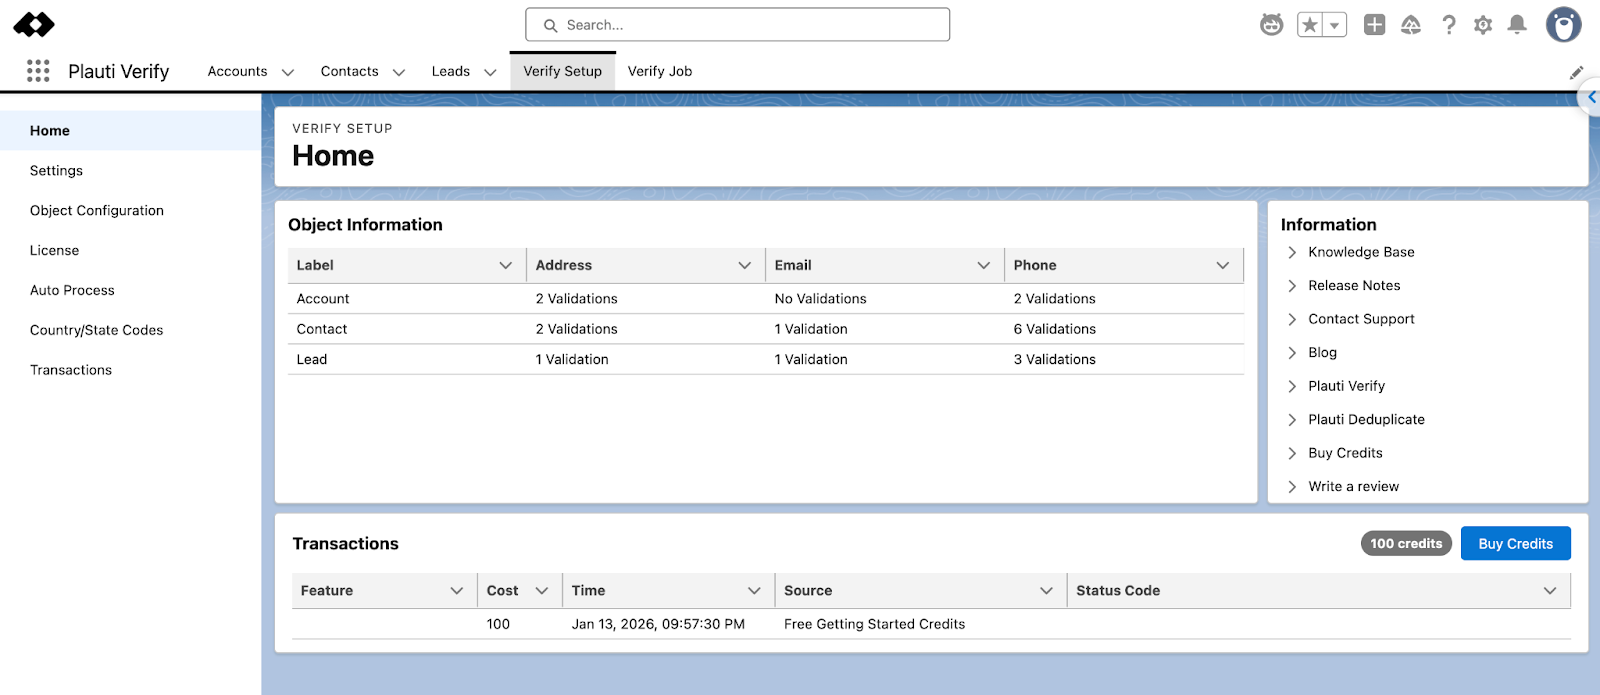Expand the Release Notes chevron
Screen dimensions: 1600x695
pyautogui.click(x=1292, y=286)
